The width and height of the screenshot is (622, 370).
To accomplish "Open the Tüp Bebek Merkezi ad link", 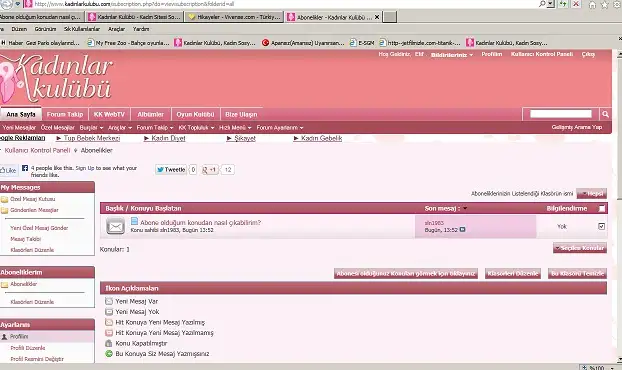I will (92, 138).
